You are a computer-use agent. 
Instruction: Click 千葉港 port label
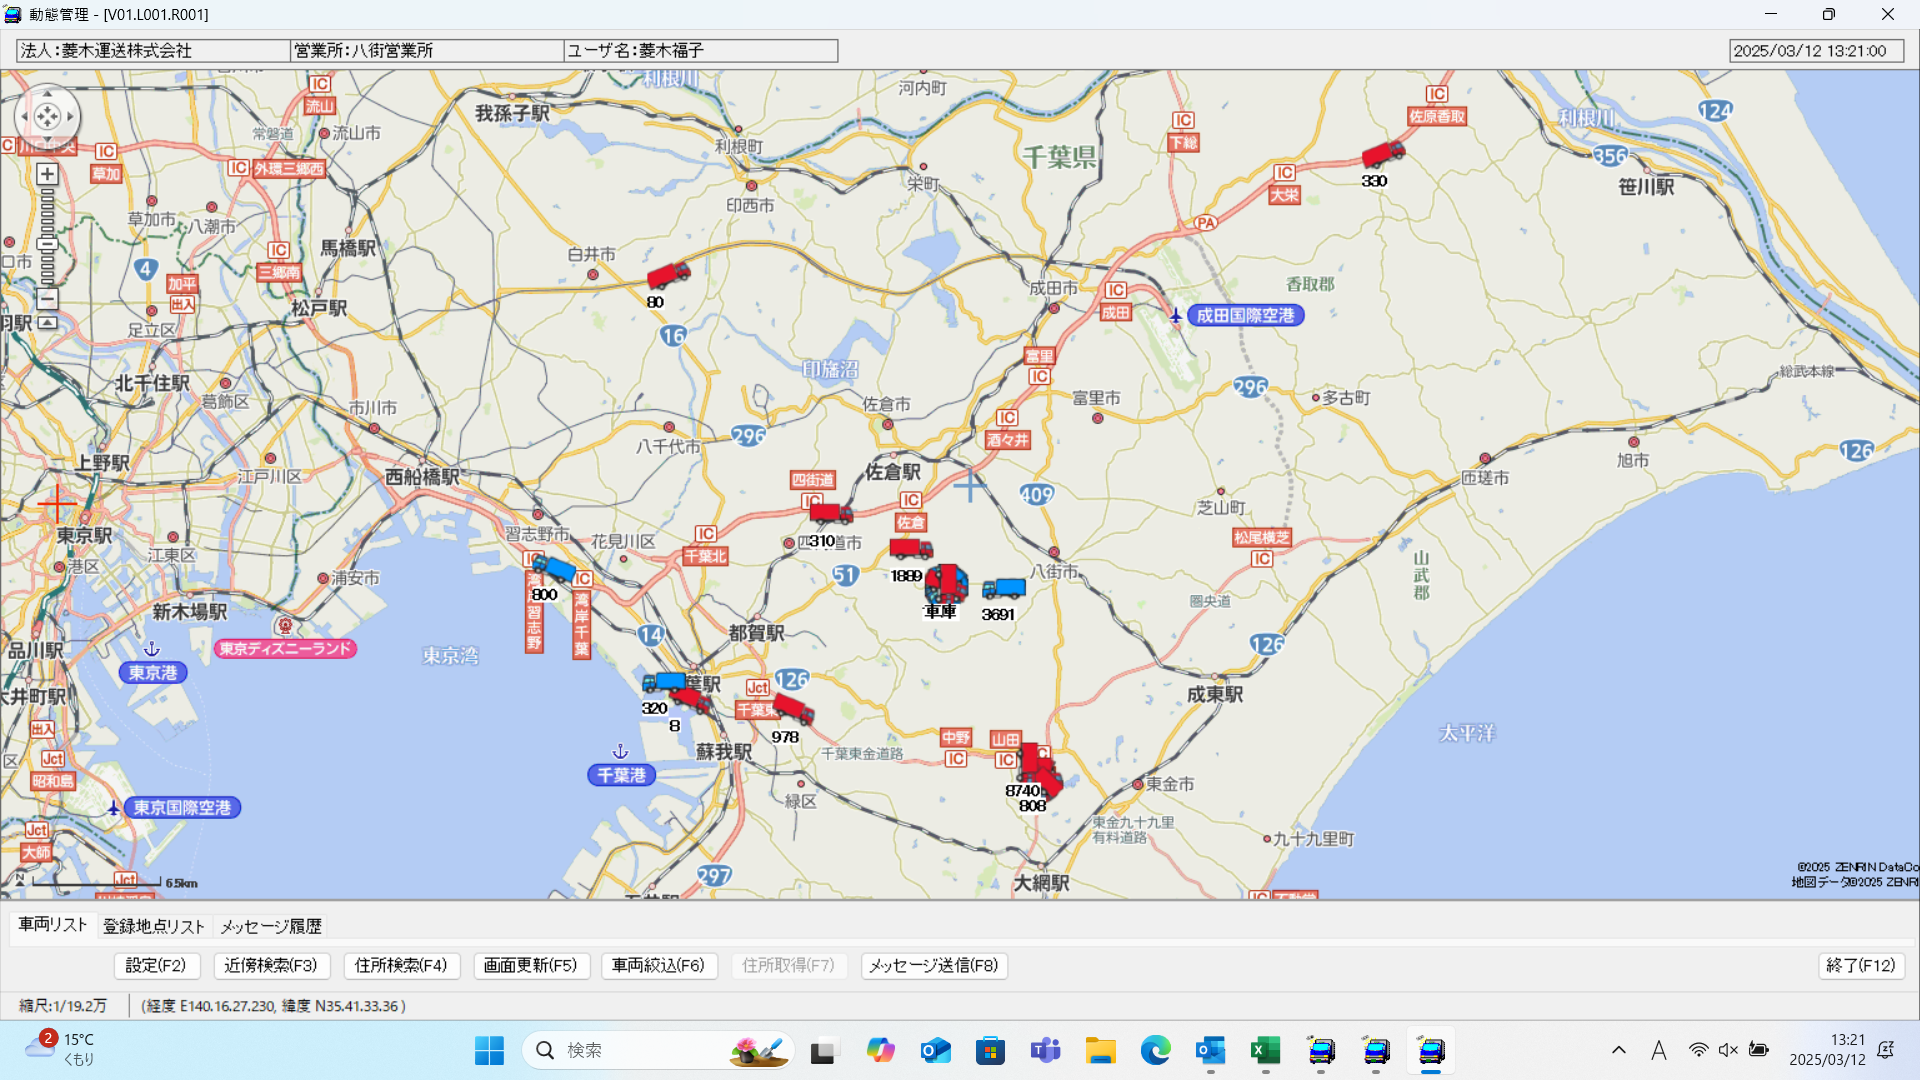[621, 775]
